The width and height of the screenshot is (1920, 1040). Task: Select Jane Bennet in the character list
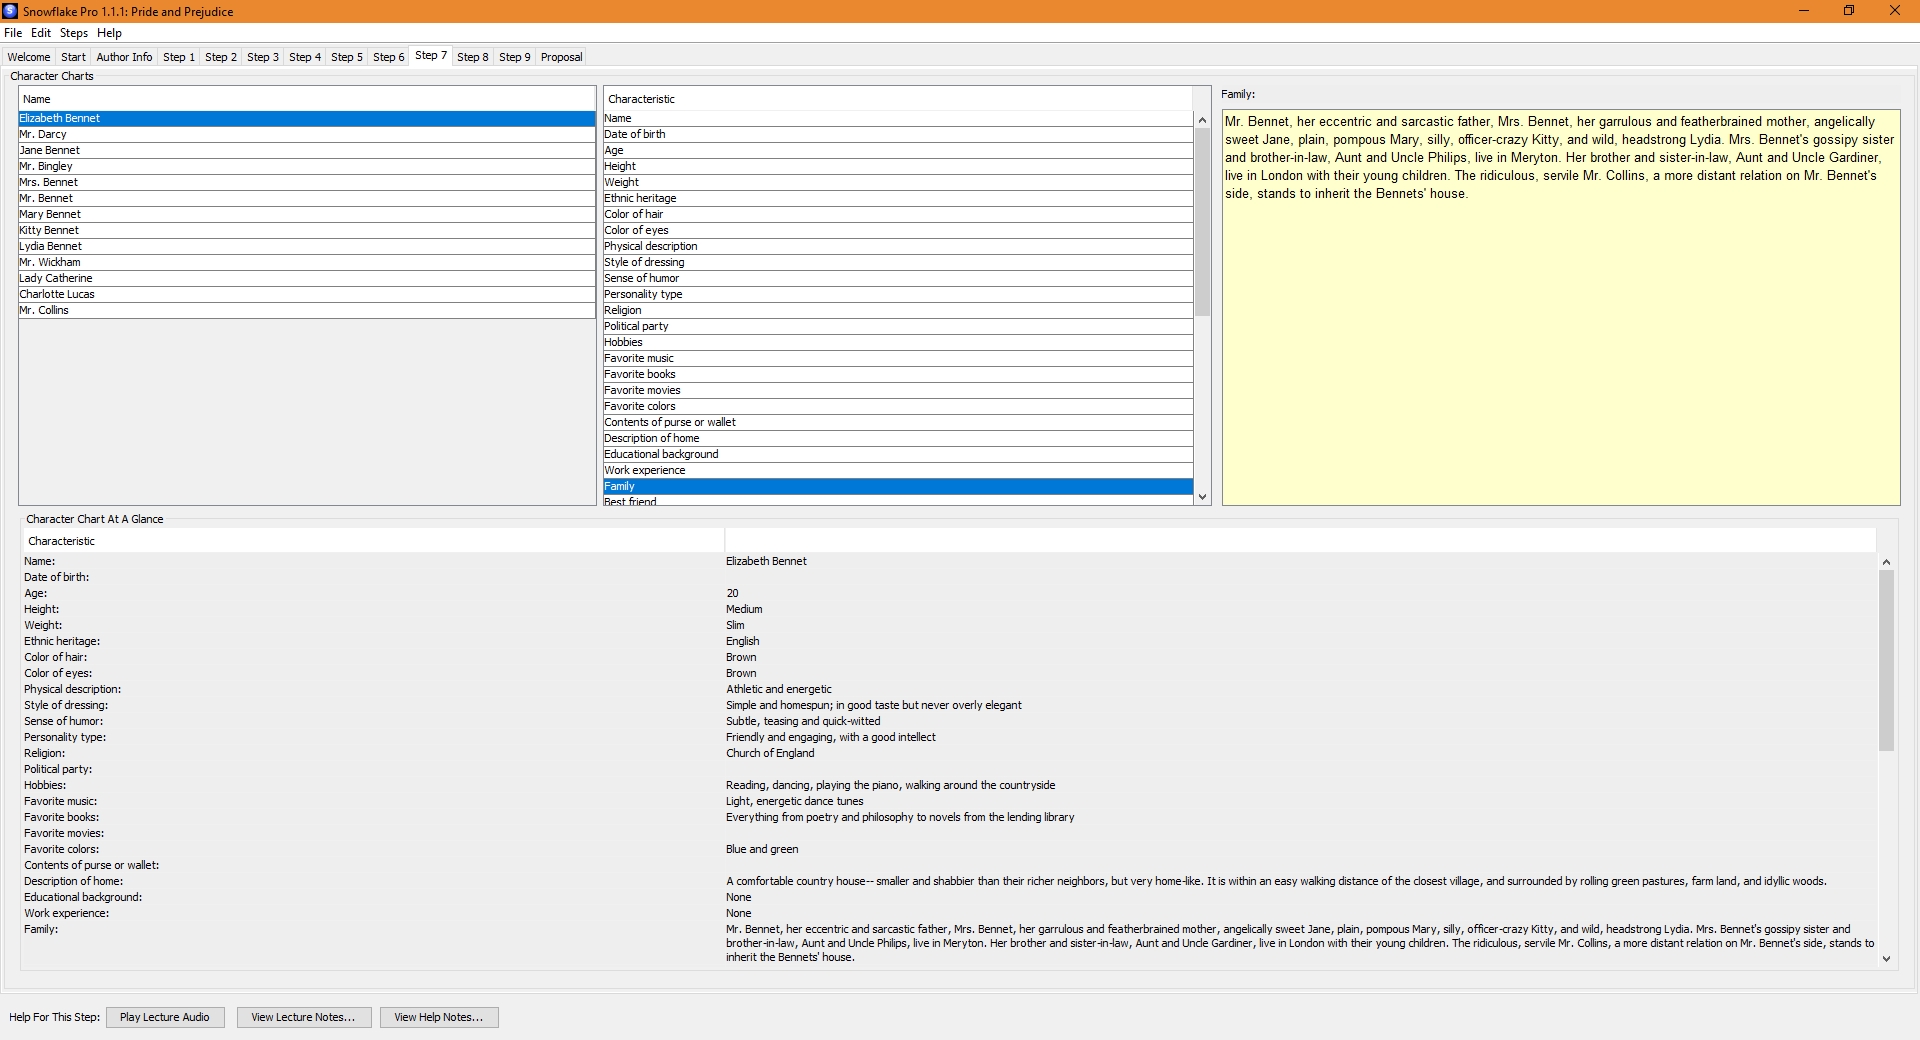(307, 150)
